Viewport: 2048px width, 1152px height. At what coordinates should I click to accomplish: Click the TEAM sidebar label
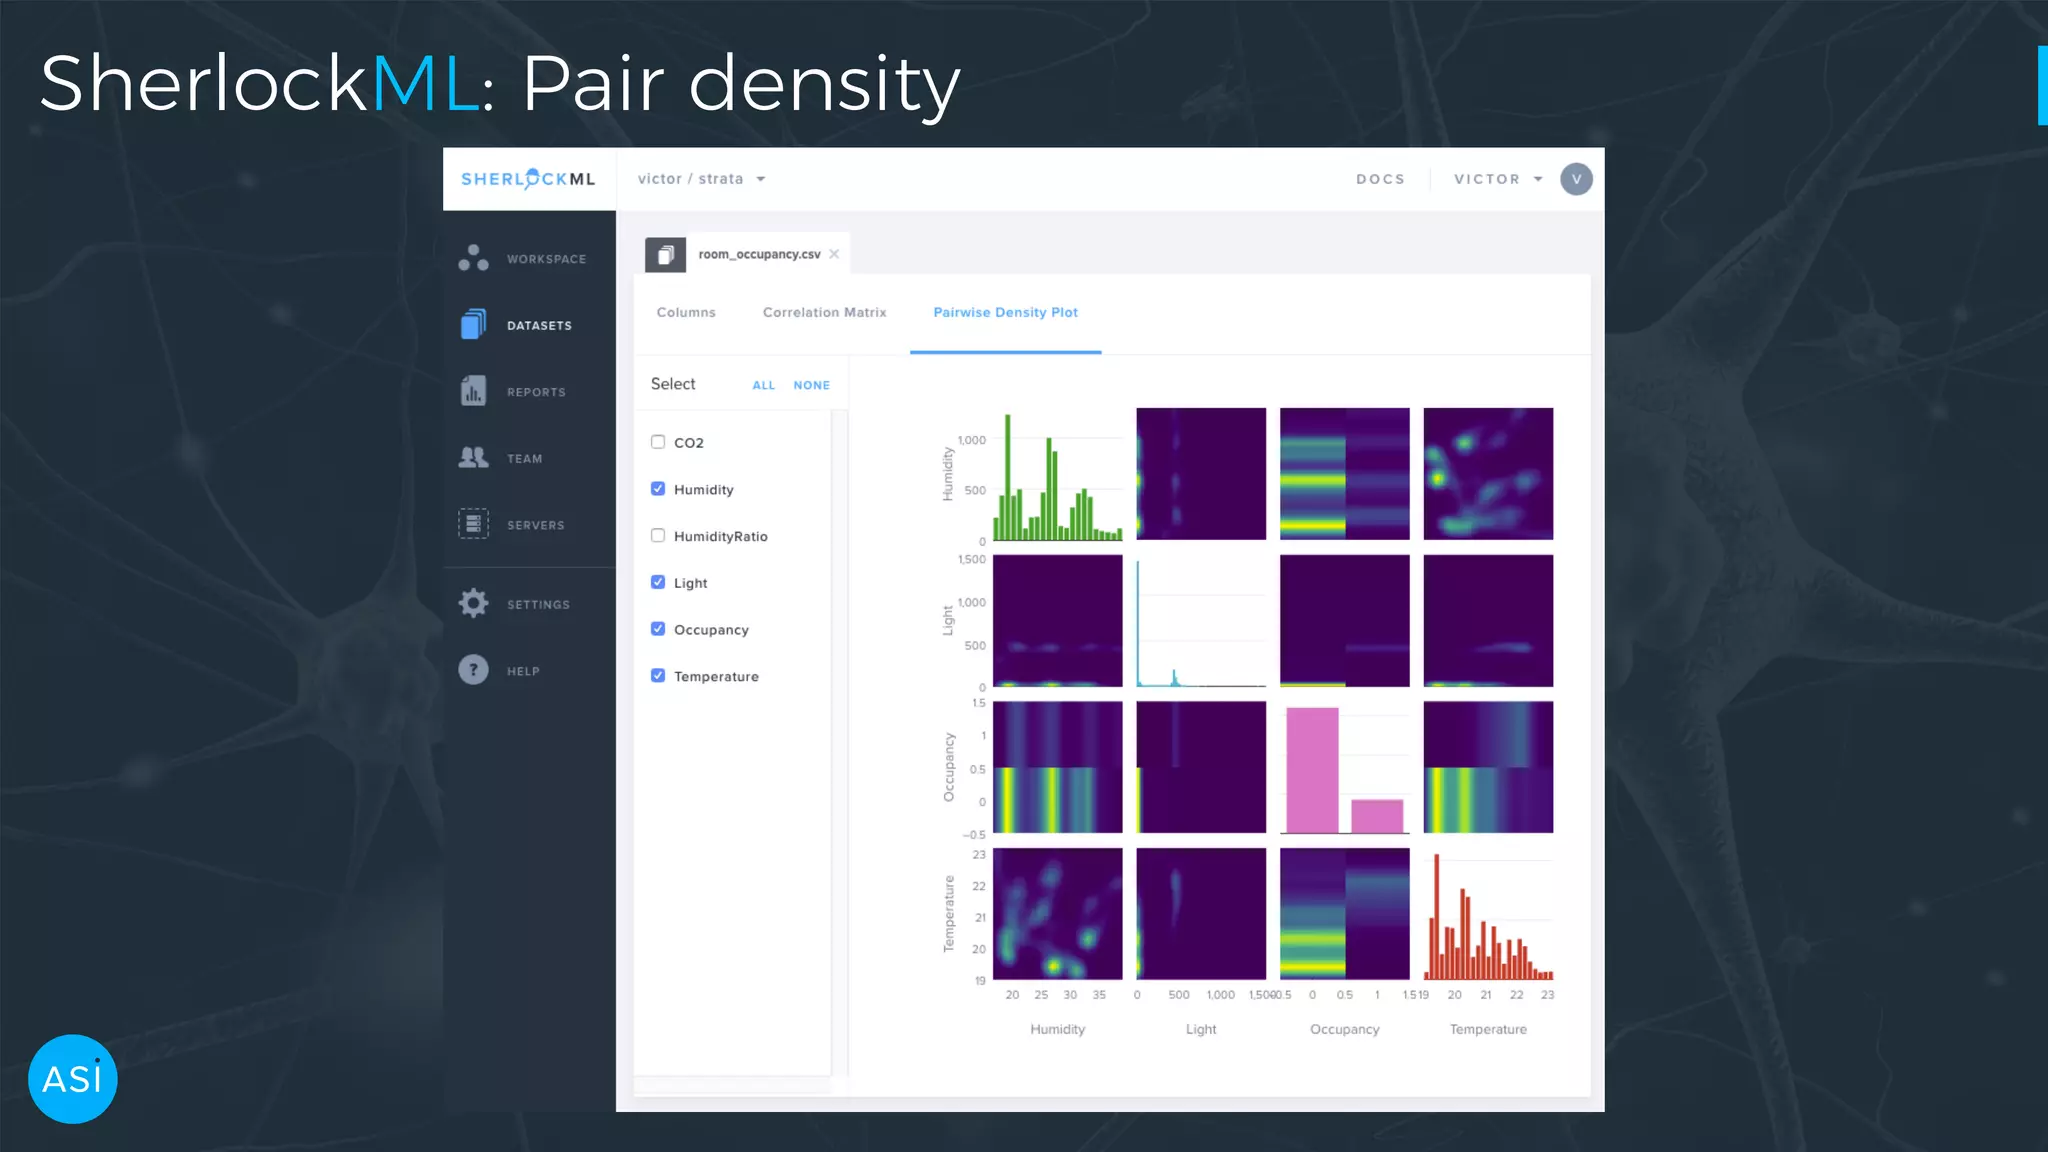[x=524, y=459]
